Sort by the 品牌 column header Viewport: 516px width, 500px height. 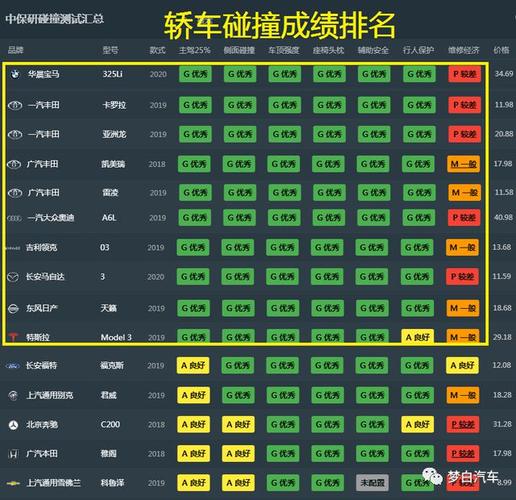[x=15, y=50]
